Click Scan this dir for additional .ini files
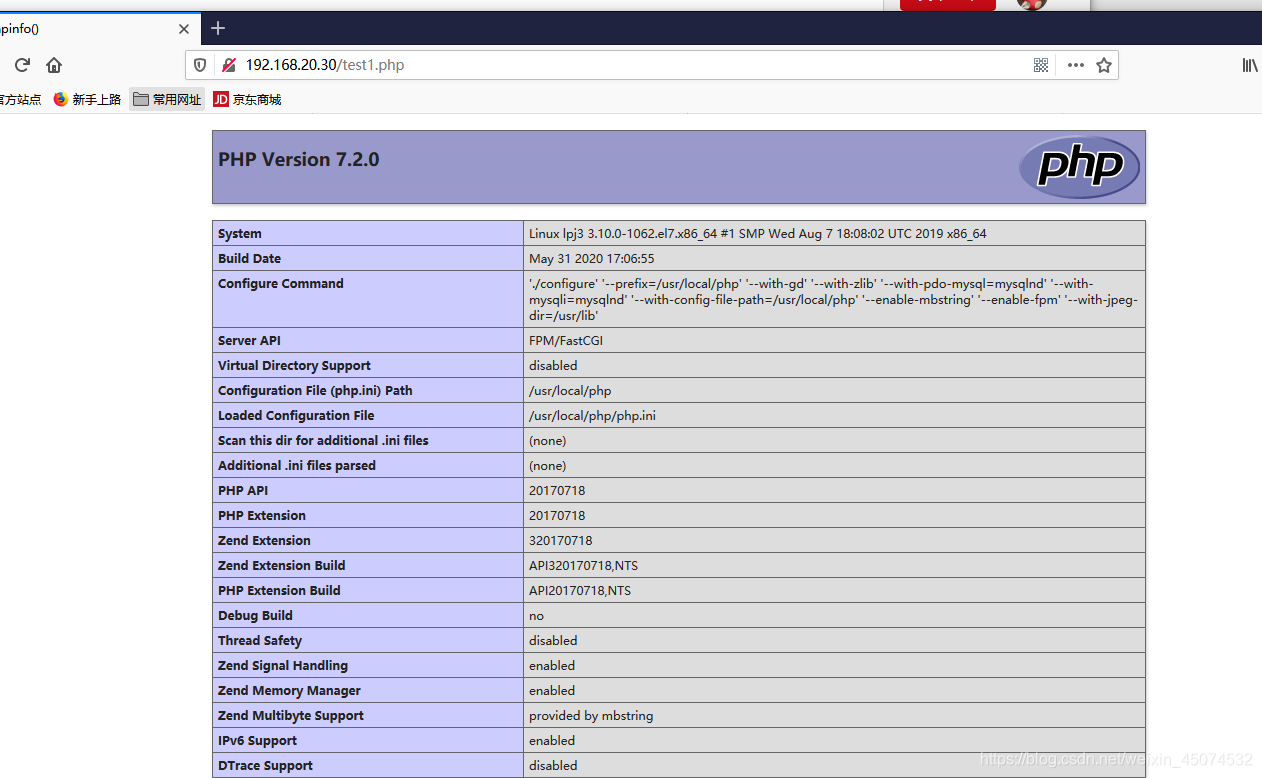Image resolution: width=1262 pixels, height=778 pixels. point(323,441)
